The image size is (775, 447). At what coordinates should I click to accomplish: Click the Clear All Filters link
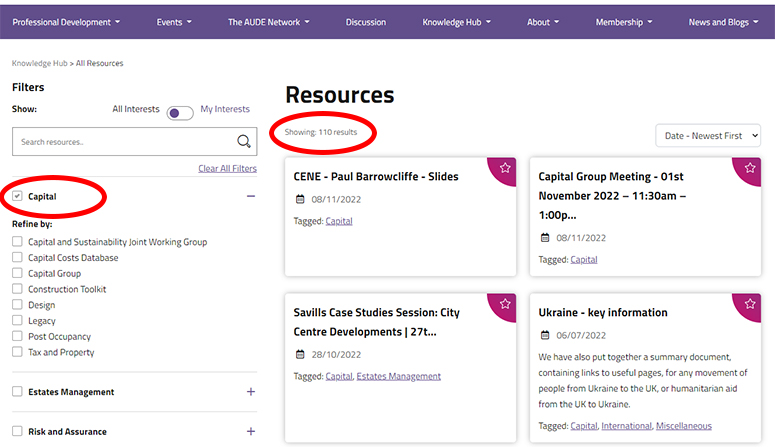point(227,169)
